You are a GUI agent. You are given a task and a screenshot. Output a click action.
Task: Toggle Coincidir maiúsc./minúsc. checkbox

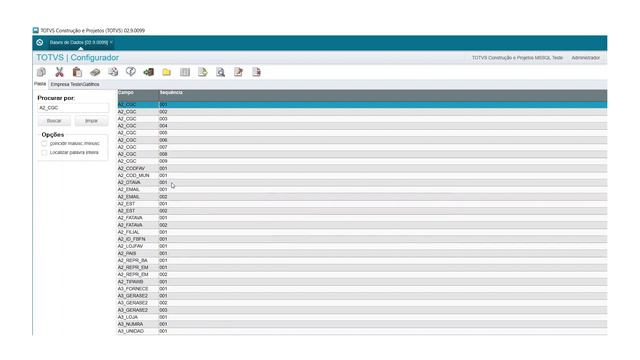(44, 144)
